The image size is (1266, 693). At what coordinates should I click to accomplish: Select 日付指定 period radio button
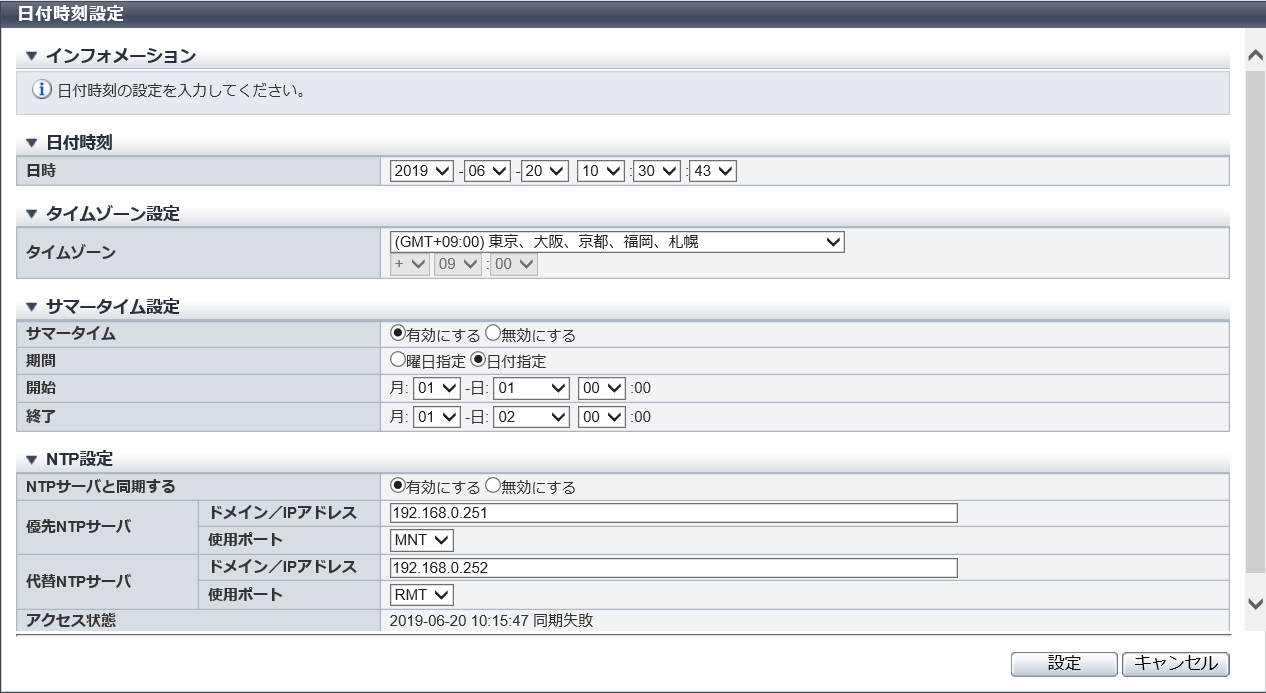[478, 361]
